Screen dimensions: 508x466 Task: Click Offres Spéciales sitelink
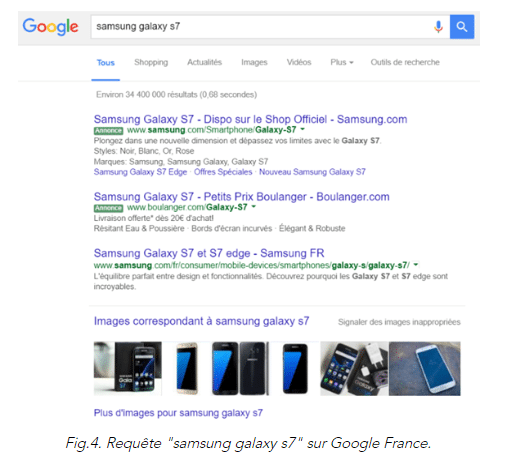(x=223, y=172)
